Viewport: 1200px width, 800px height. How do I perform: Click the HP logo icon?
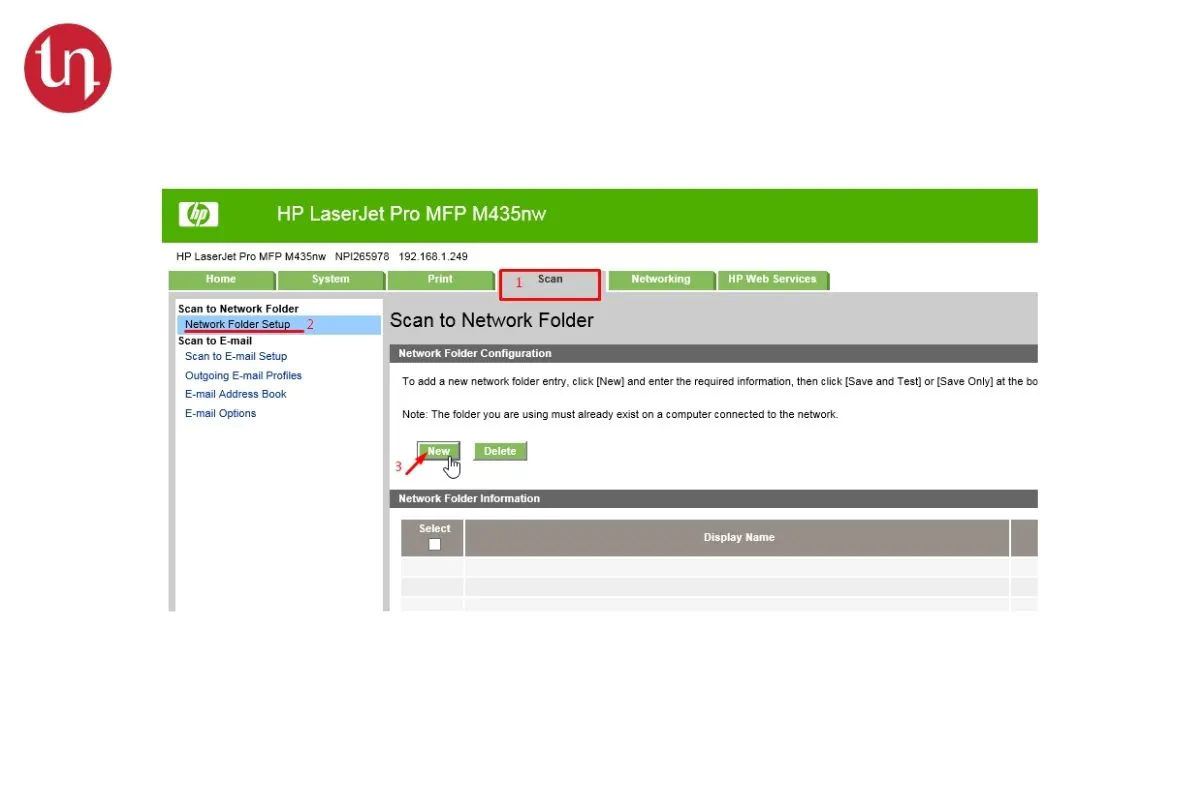click(198, 214)
